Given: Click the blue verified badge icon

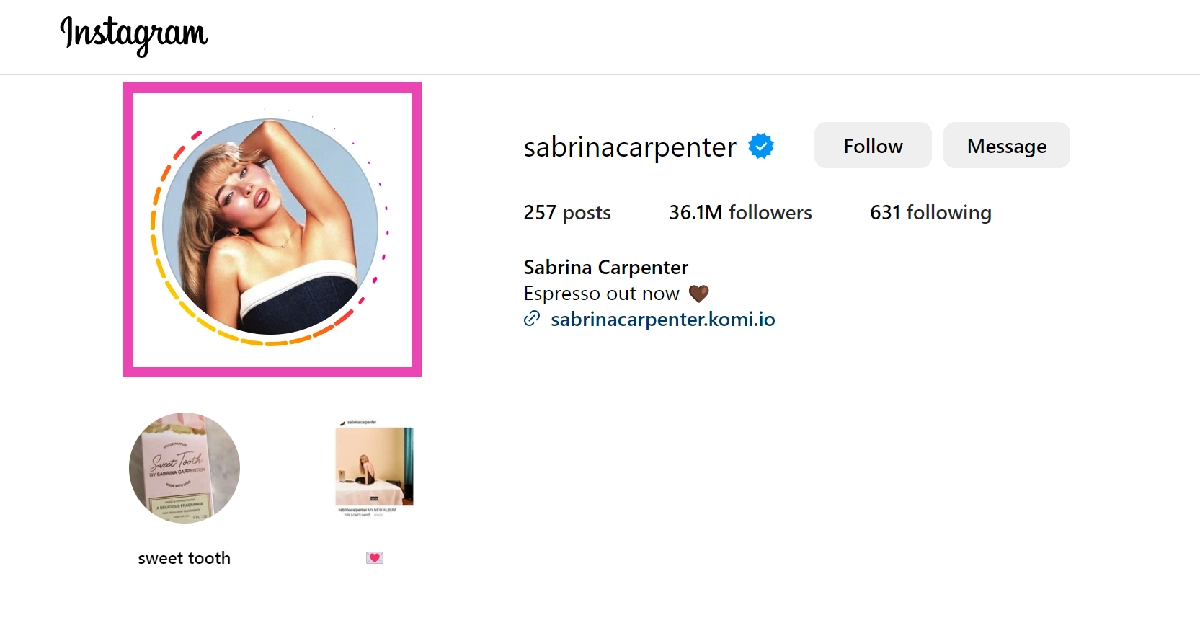Looking at the screenshot, I should [761, 147].
